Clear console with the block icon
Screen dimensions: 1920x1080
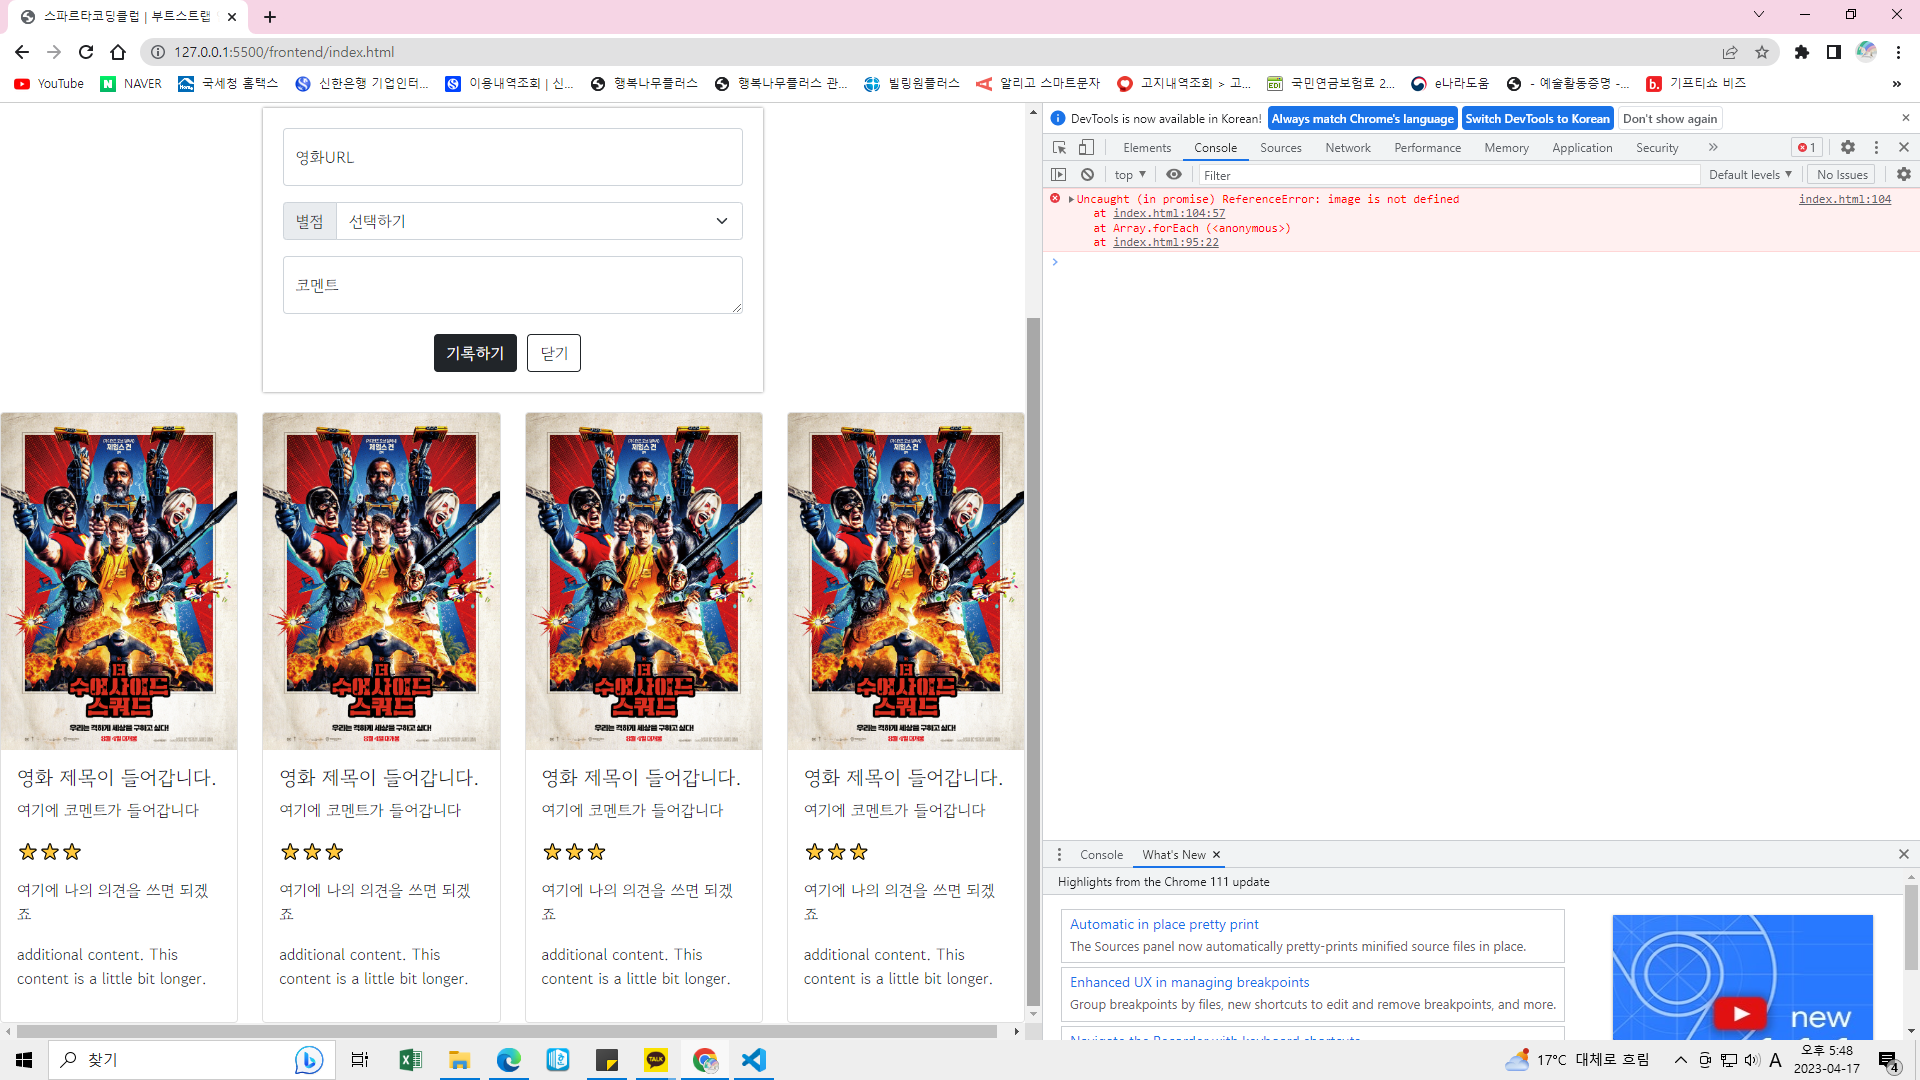(x=1087, y=174)
